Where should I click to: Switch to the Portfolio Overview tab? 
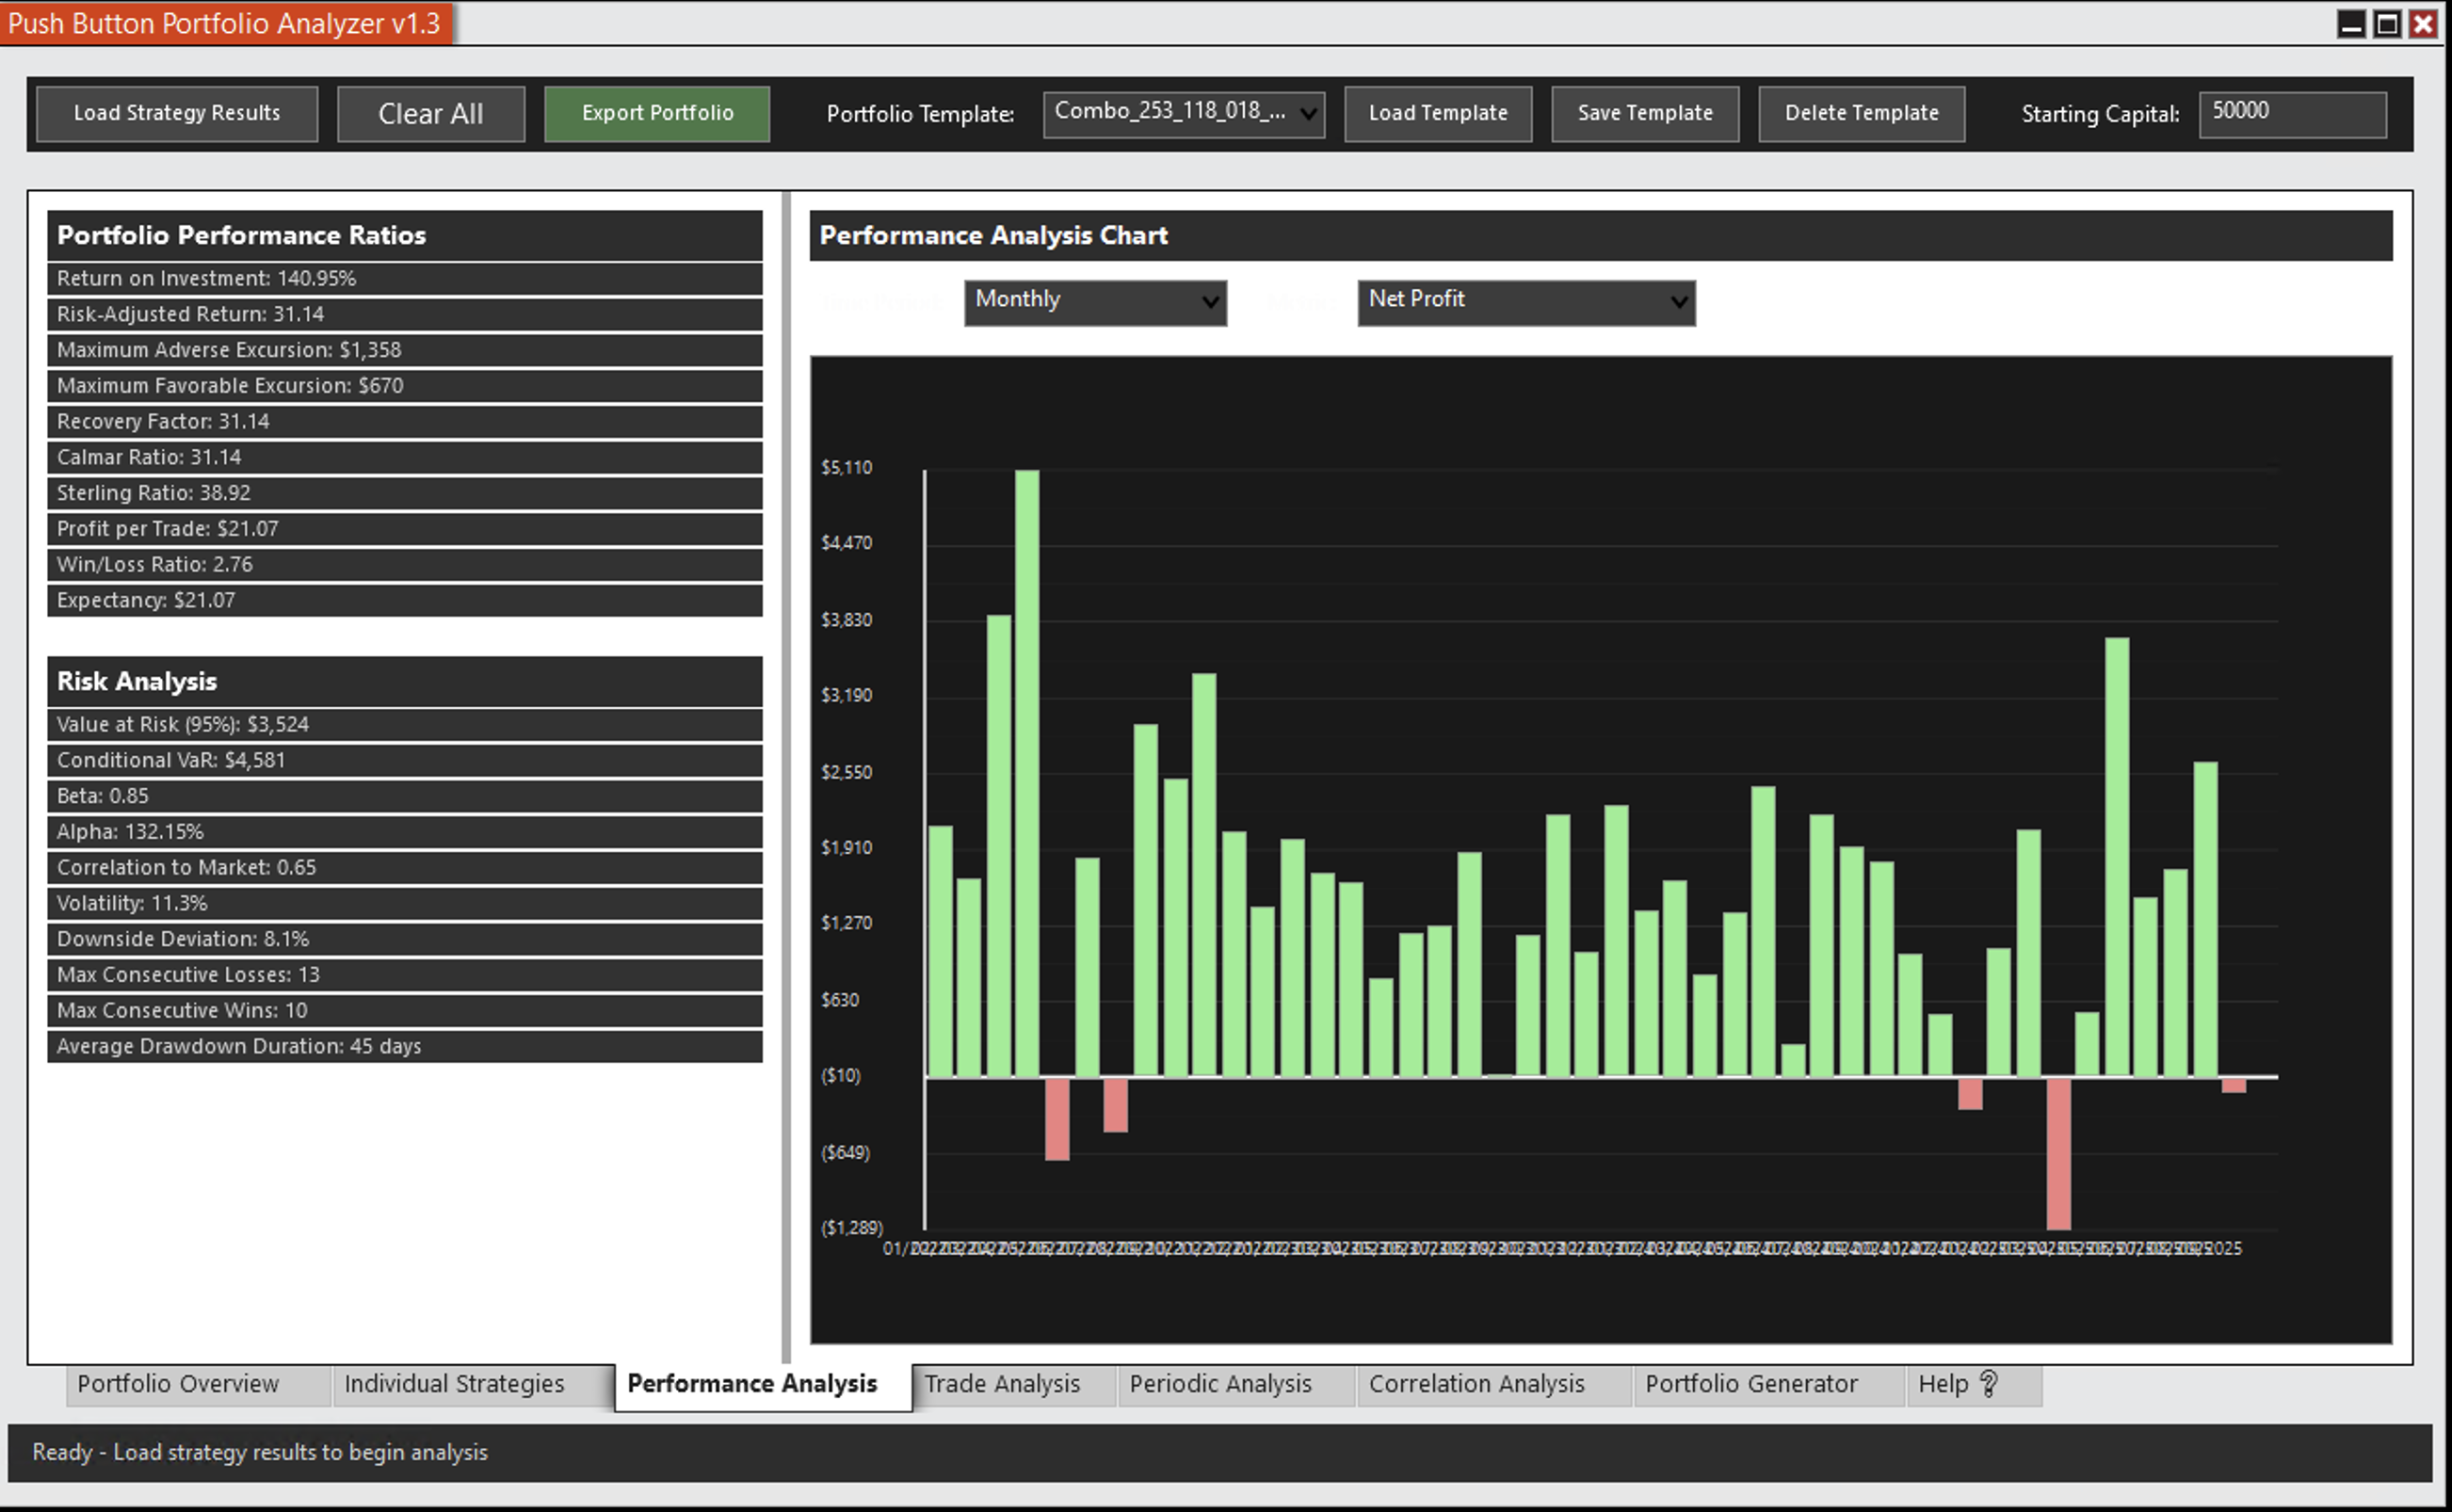[178, 1384]
